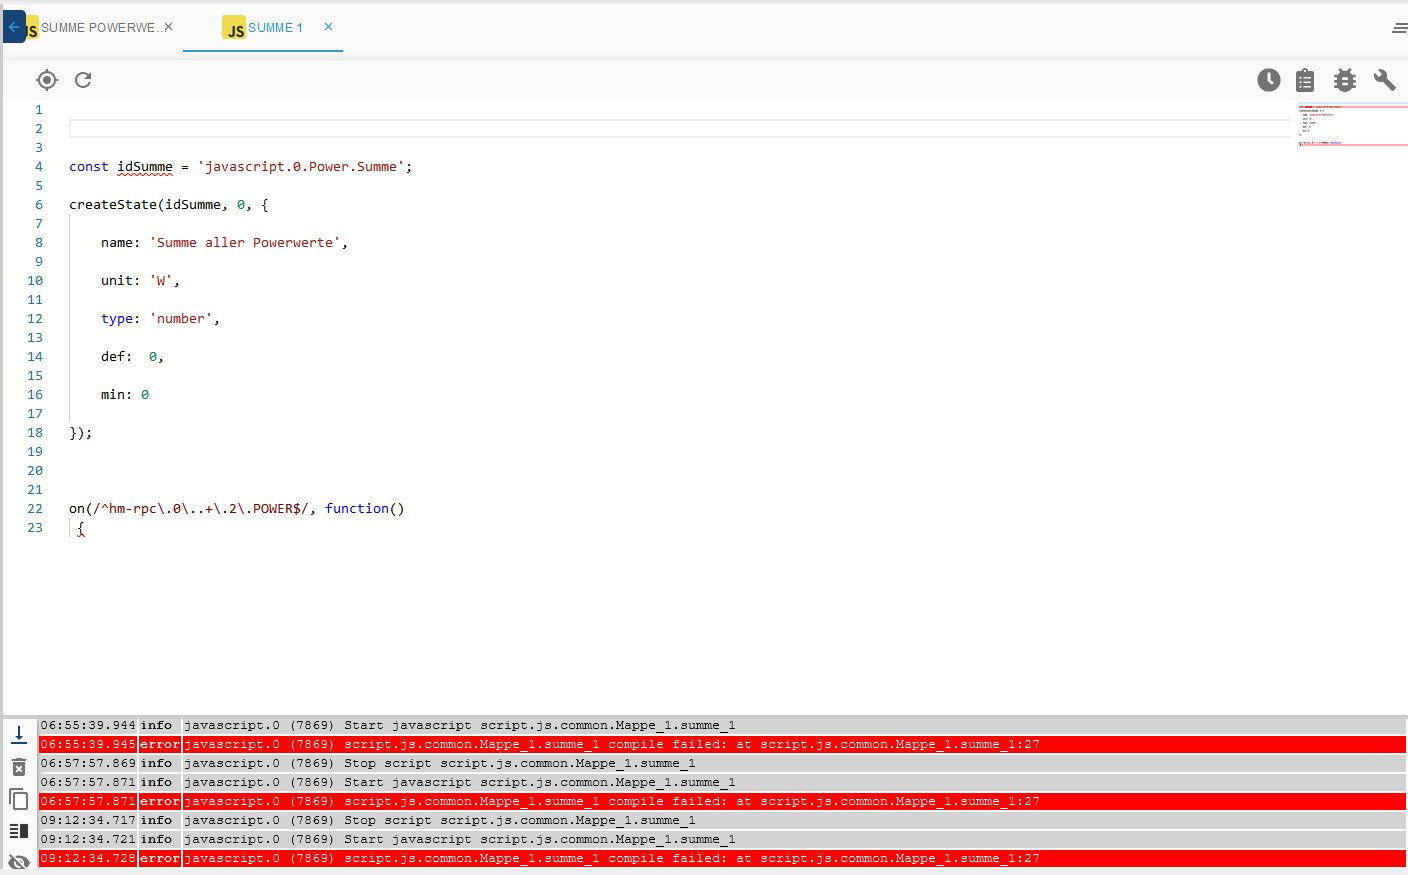Viewport: 1408px width, 875px height.
Task: Open the Select ID dialog clipboard icon
Action: (x=1305, y=80)
